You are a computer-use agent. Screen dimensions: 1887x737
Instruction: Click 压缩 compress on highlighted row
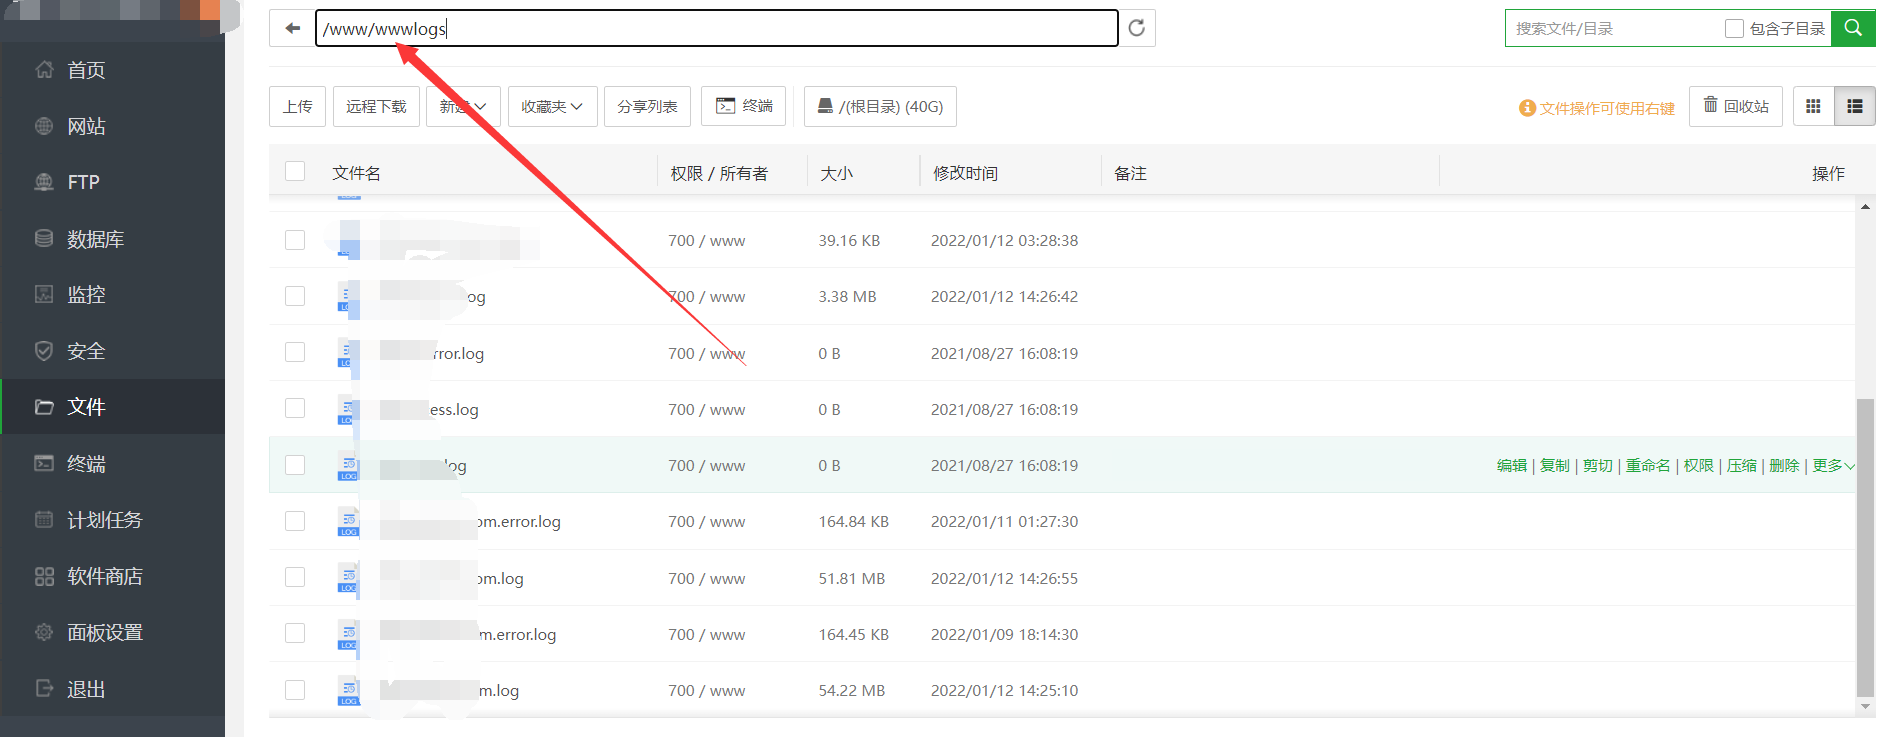point(1742,465)
